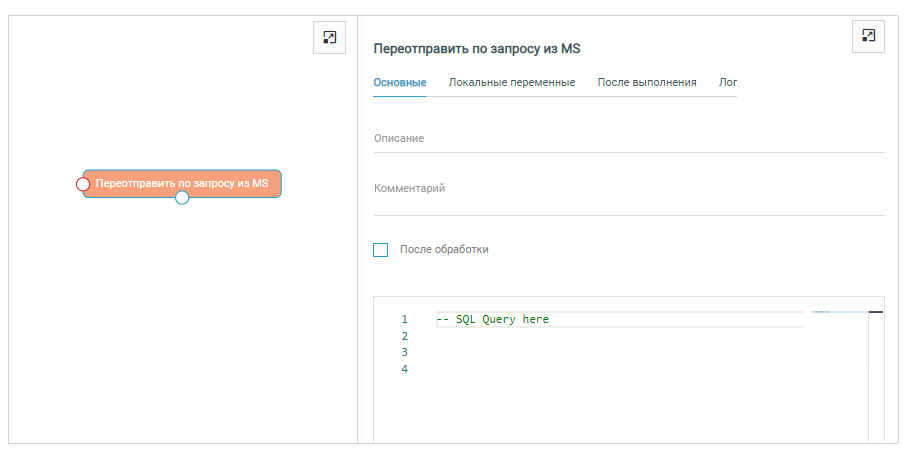This screenshot has height=461, width=914.
Task: Open the partially visible Лог tab
Action: click(x=728, y=82)
